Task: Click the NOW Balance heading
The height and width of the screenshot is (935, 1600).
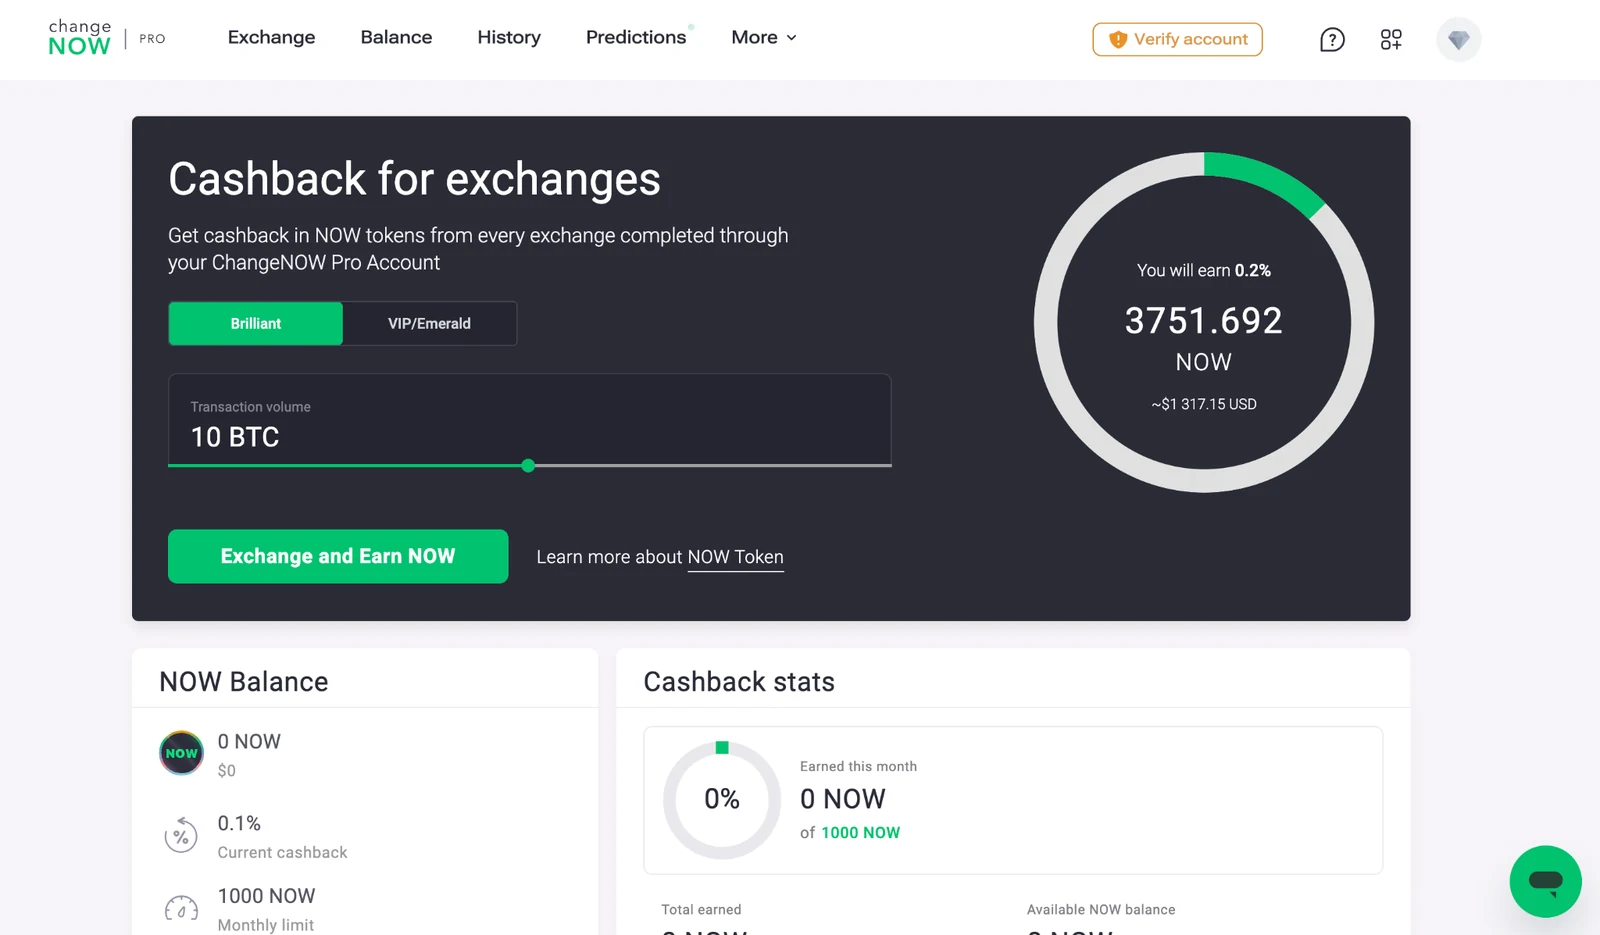Action: pos(243,681)
